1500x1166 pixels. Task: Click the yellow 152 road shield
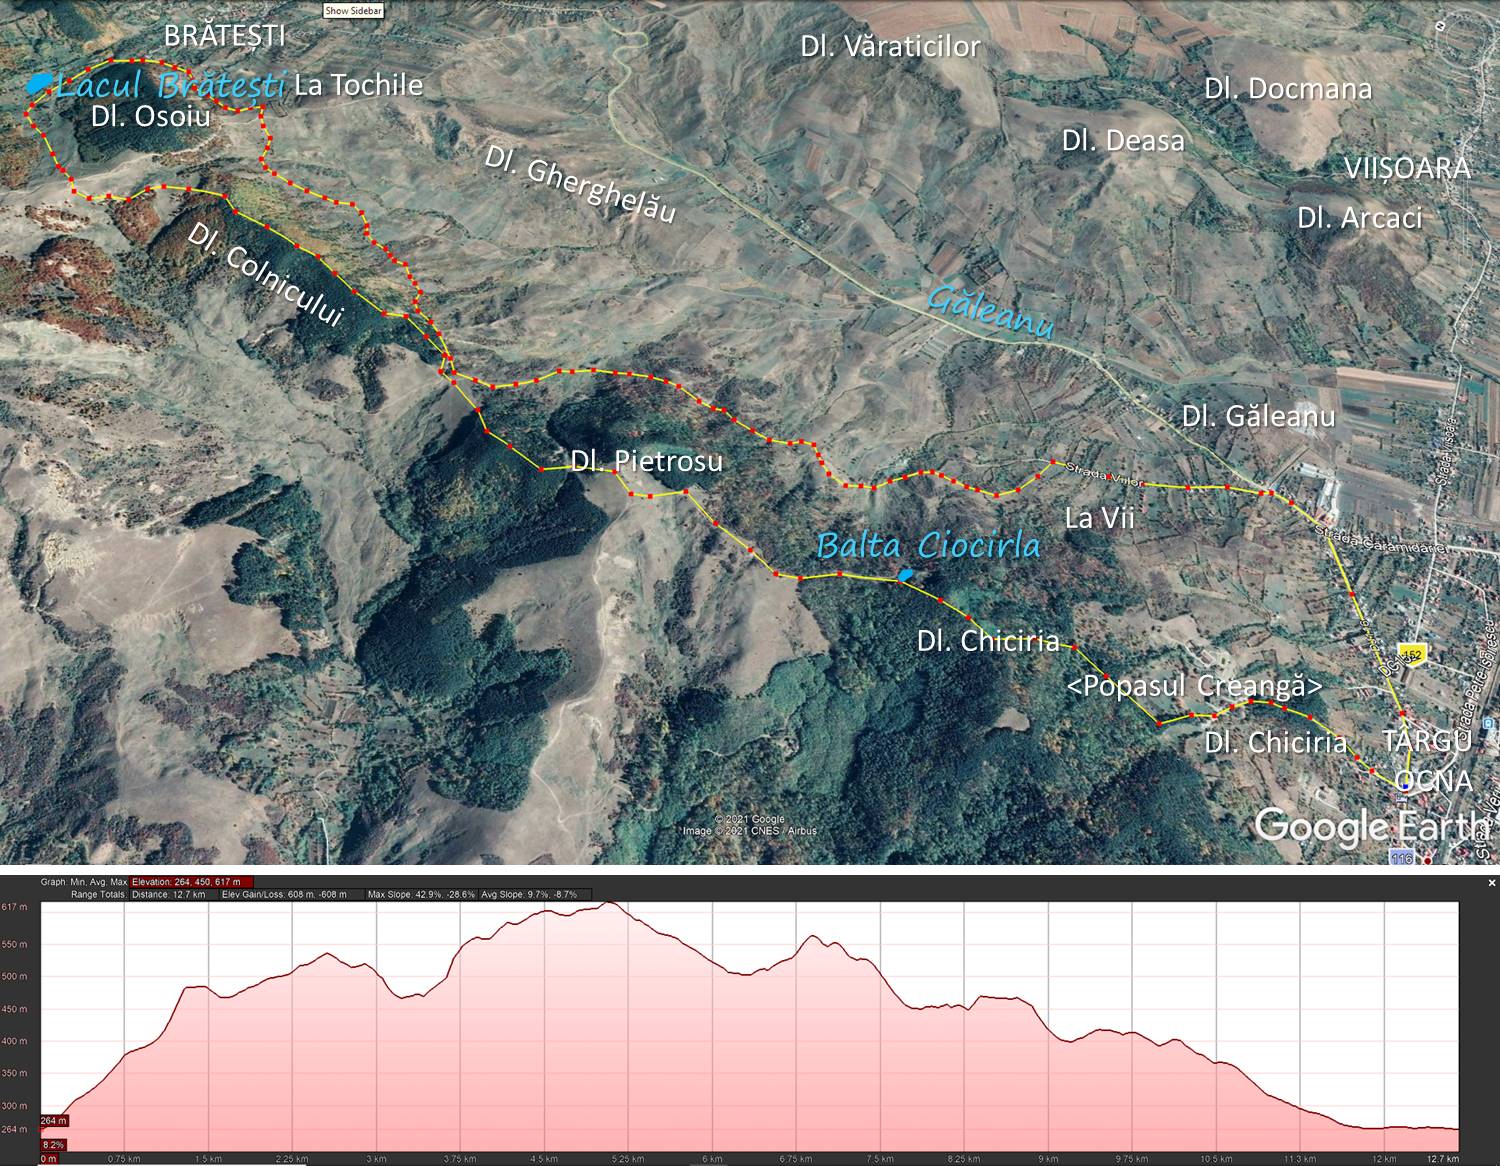[1411, 654]
